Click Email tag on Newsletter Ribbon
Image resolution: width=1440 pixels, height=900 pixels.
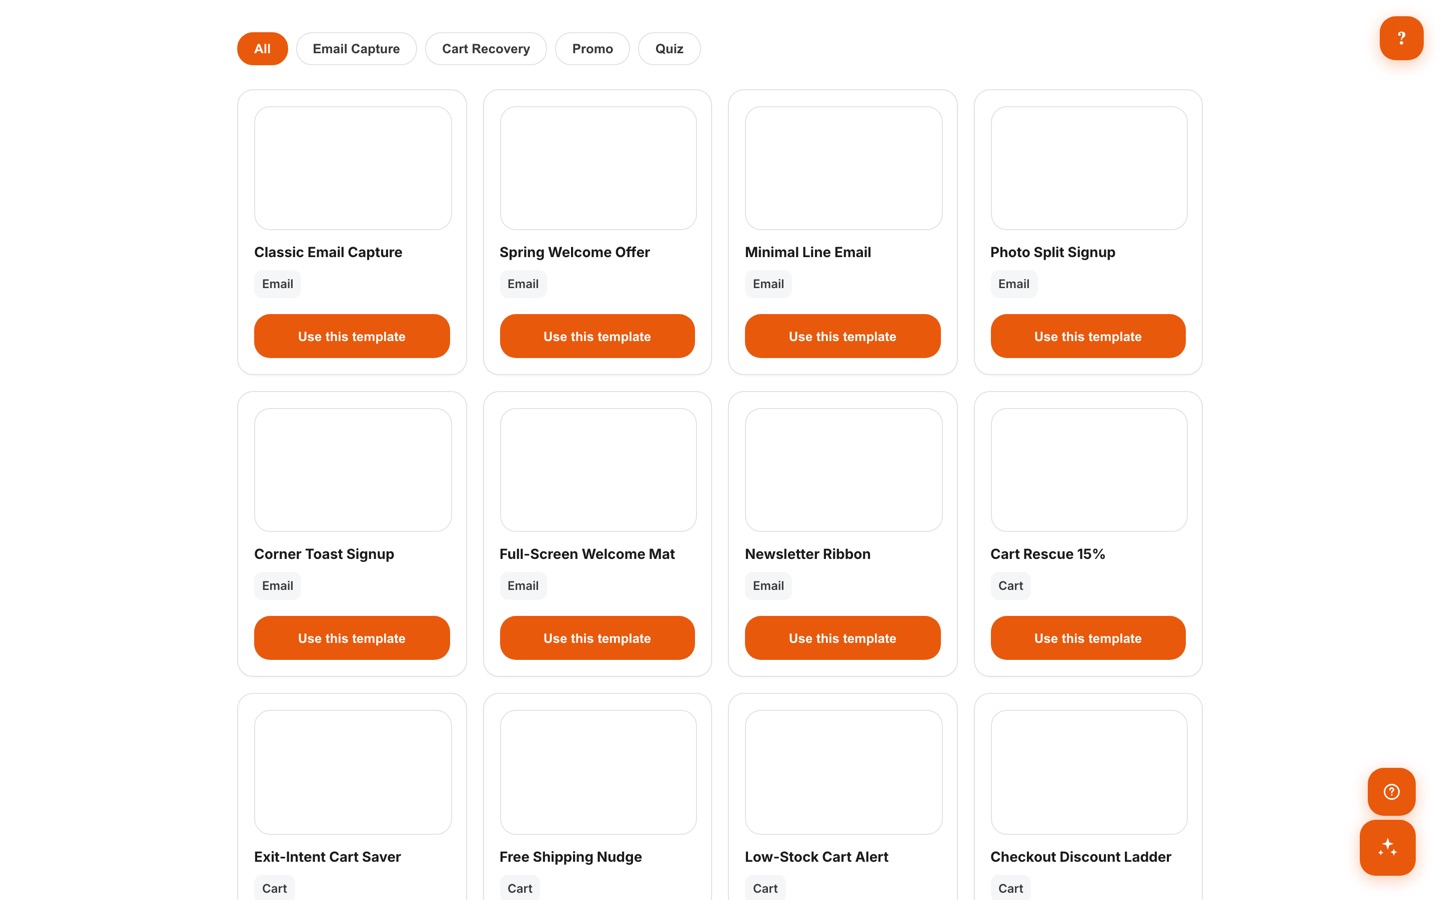(768, 586)
